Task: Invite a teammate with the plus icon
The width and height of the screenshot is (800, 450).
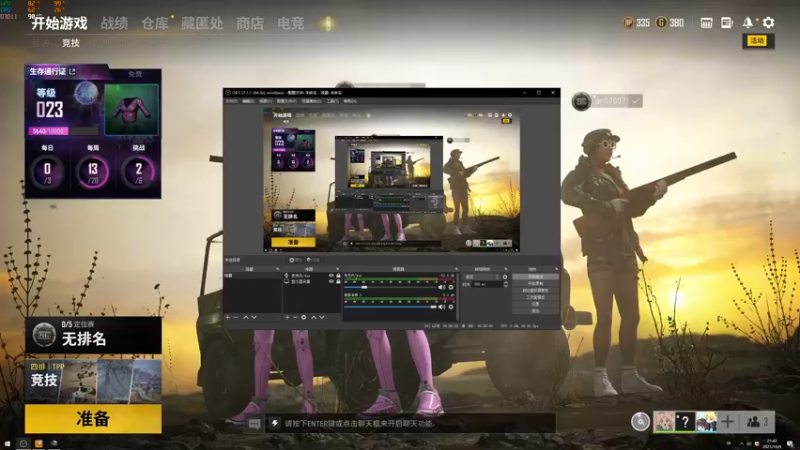Action: click(x=727, y=422)
